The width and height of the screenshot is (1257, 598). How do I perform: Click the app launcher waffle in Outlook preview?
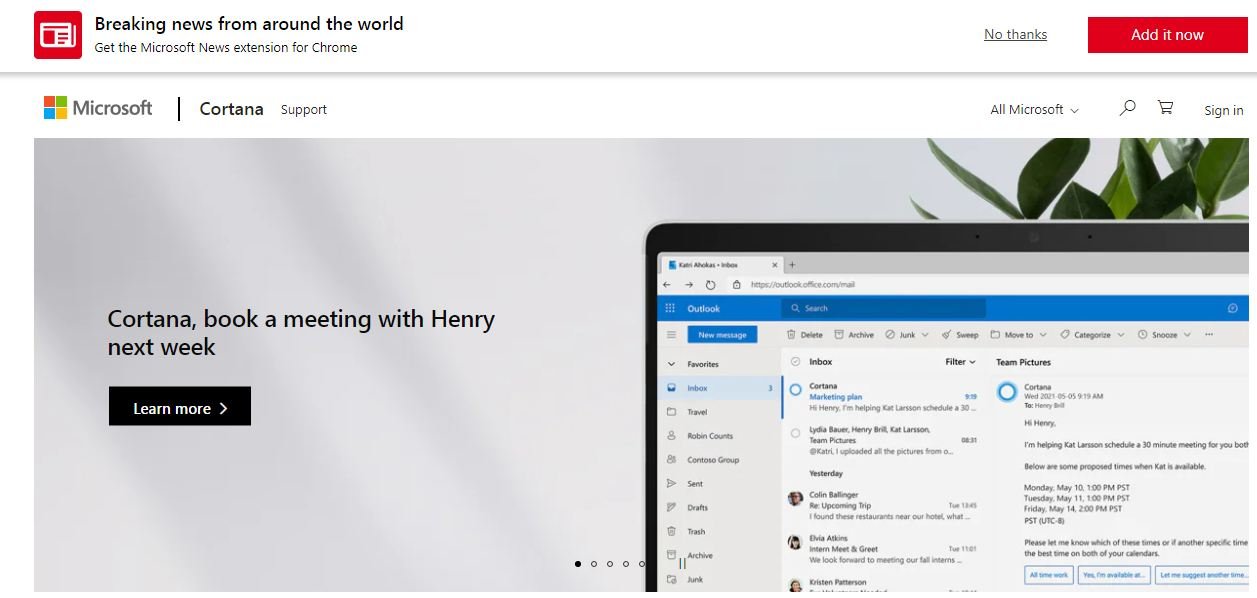tap(670, 308)
